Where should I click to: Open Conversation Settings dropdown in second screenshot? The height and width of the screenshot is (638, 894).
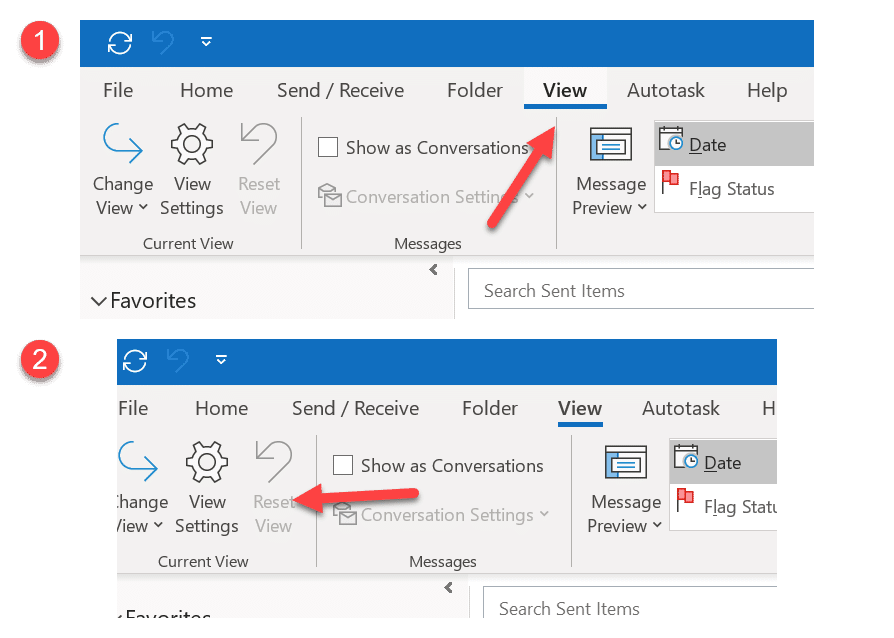441,515
